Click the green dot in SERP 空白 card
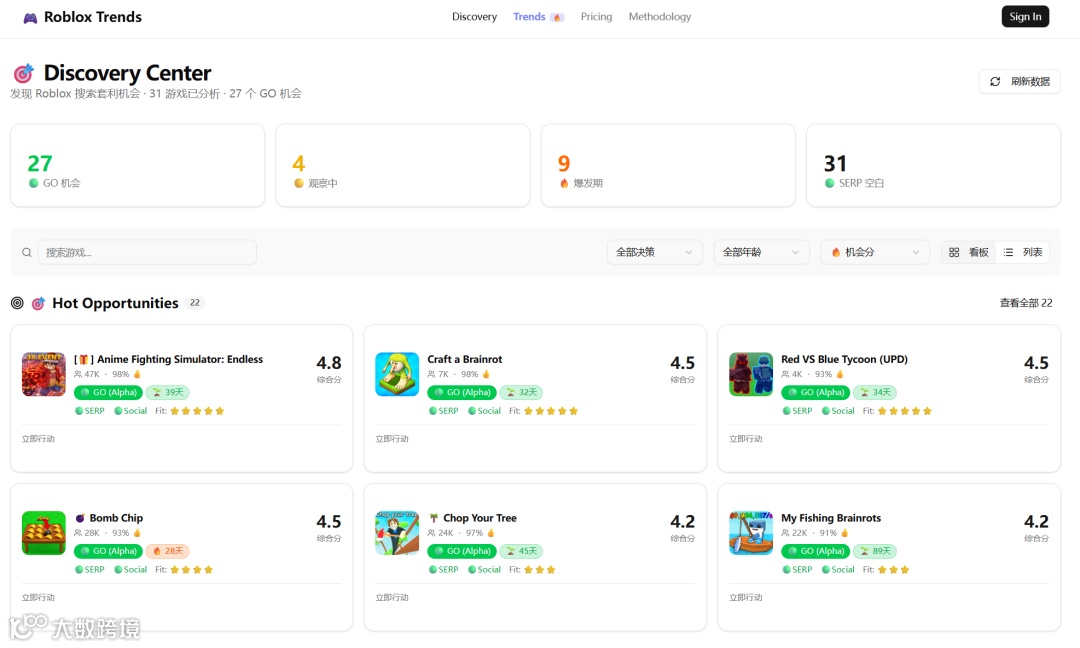 coord(829,183)
